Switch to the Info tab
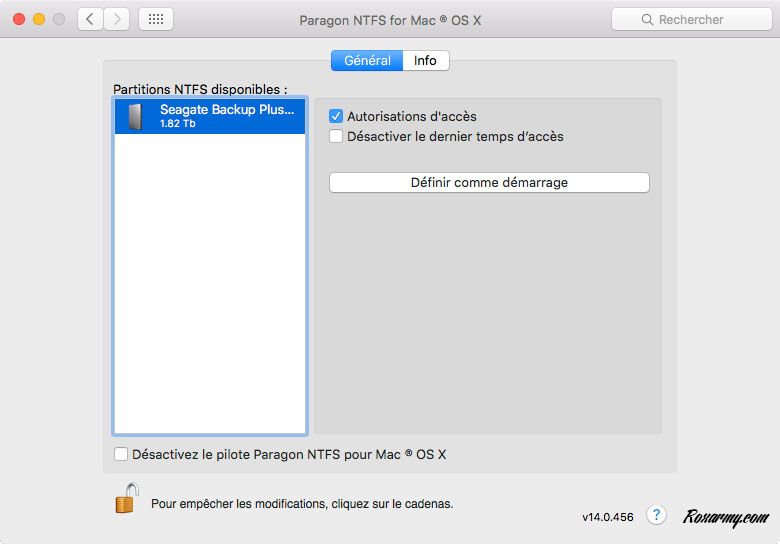Image resolution: width=780 pixels, height=544 pixels. [x=425, y=61]
